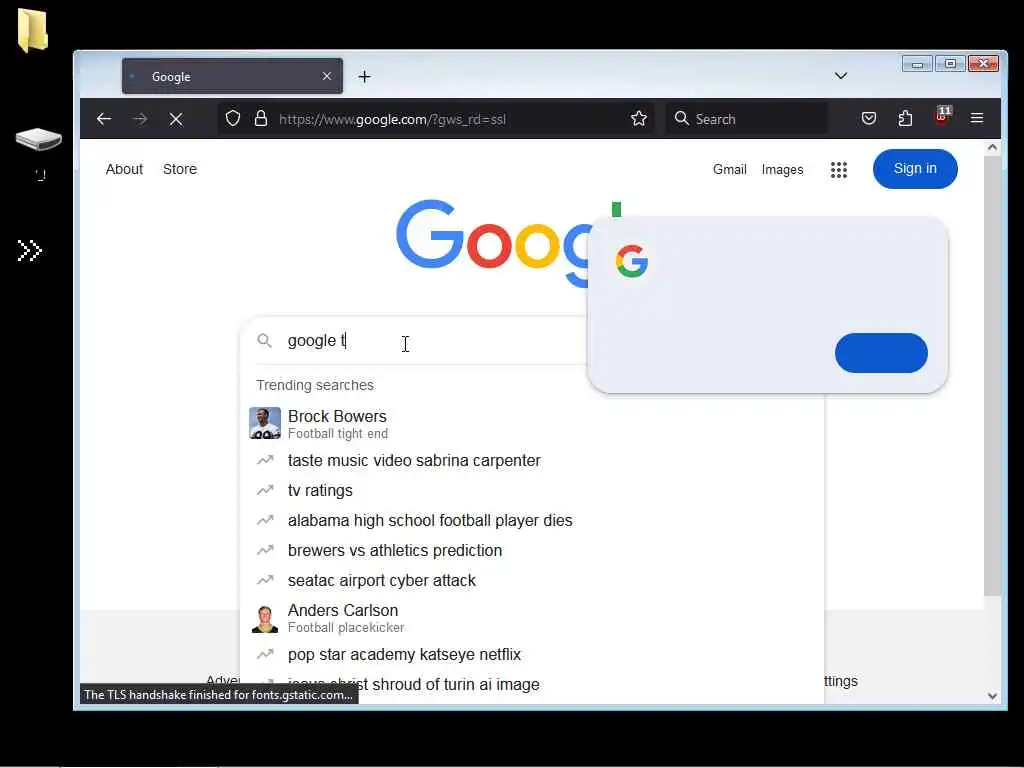Stop loading the page
1024x768 pixels.
pos(176,119)
